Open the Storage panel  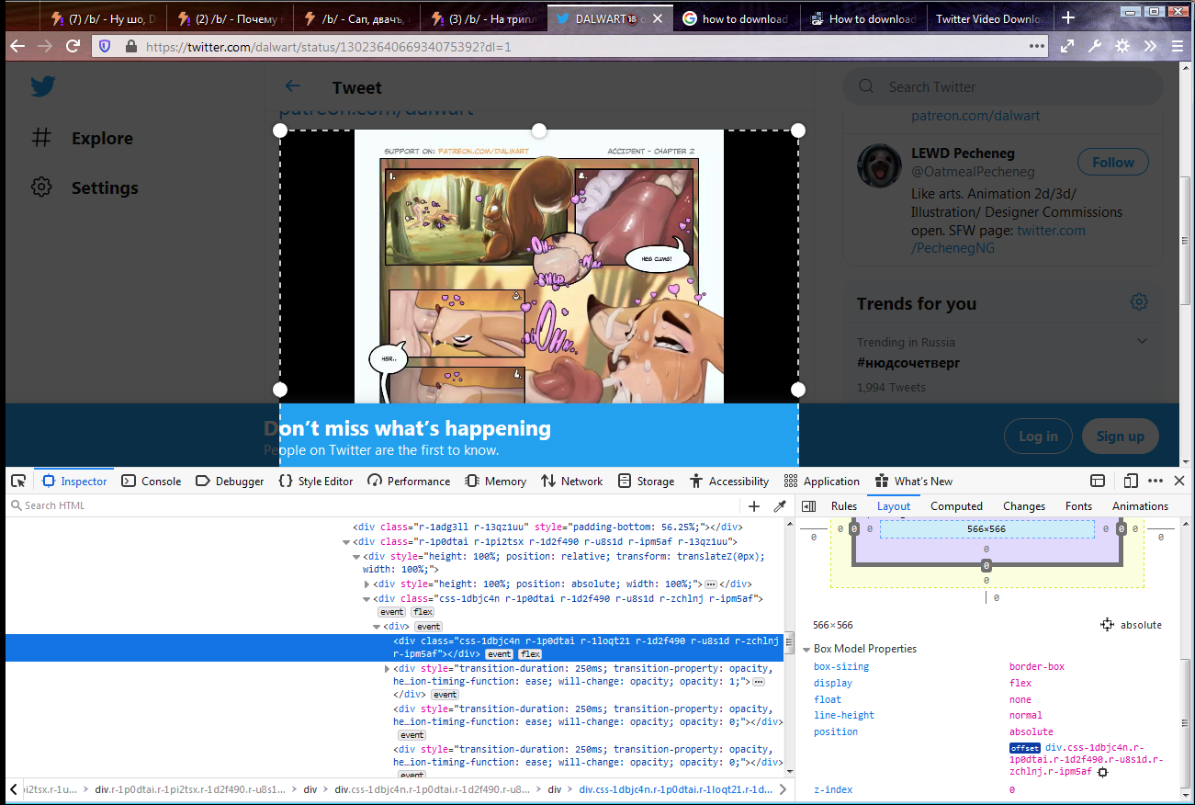646,481
